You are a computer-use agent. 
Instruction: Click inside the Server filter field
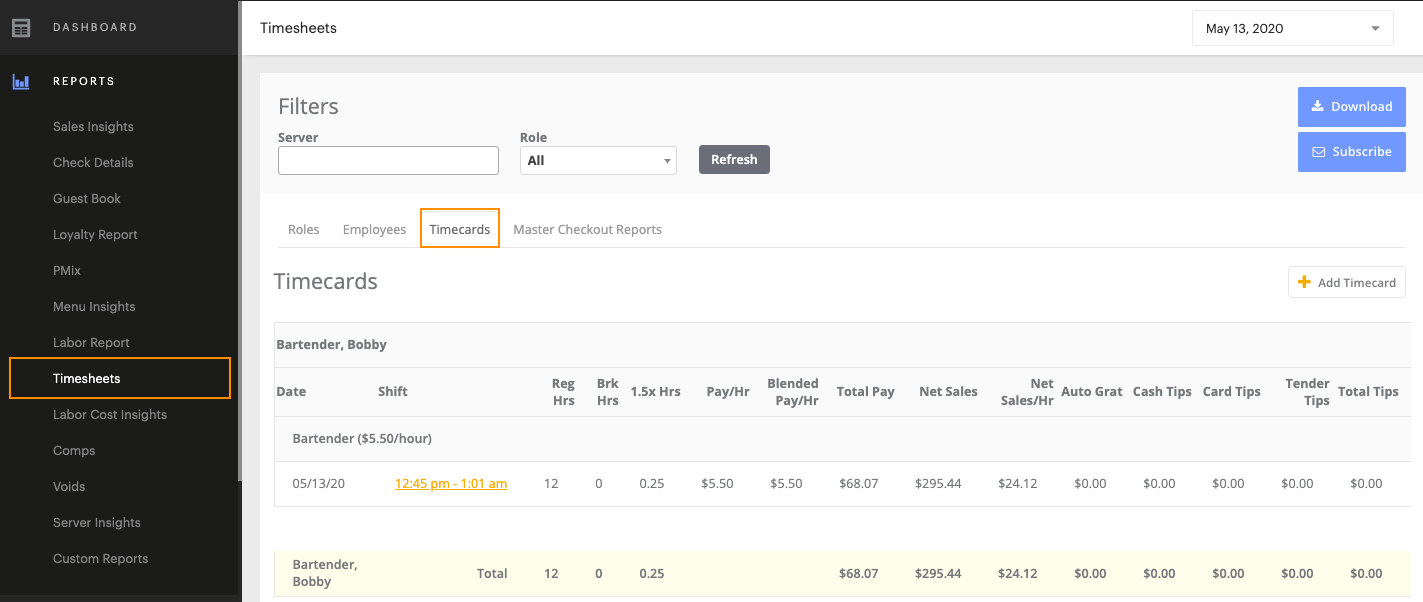[x=388, y=160]
